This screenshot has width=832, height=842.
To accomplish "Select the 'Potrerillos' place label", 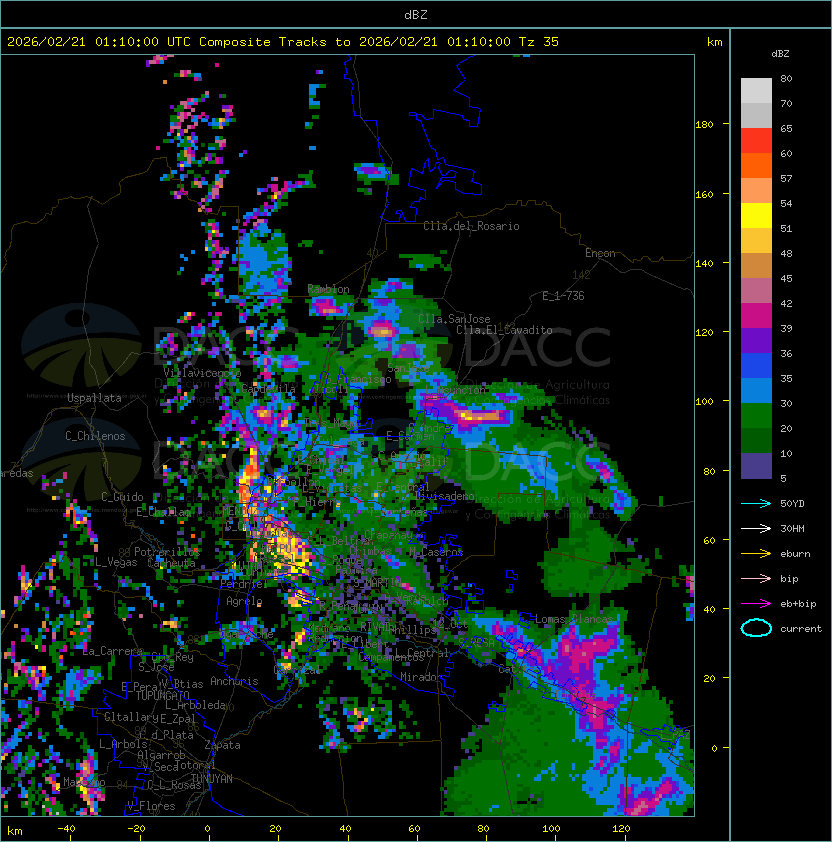I will pyautogui.click(x=167, y=551).
